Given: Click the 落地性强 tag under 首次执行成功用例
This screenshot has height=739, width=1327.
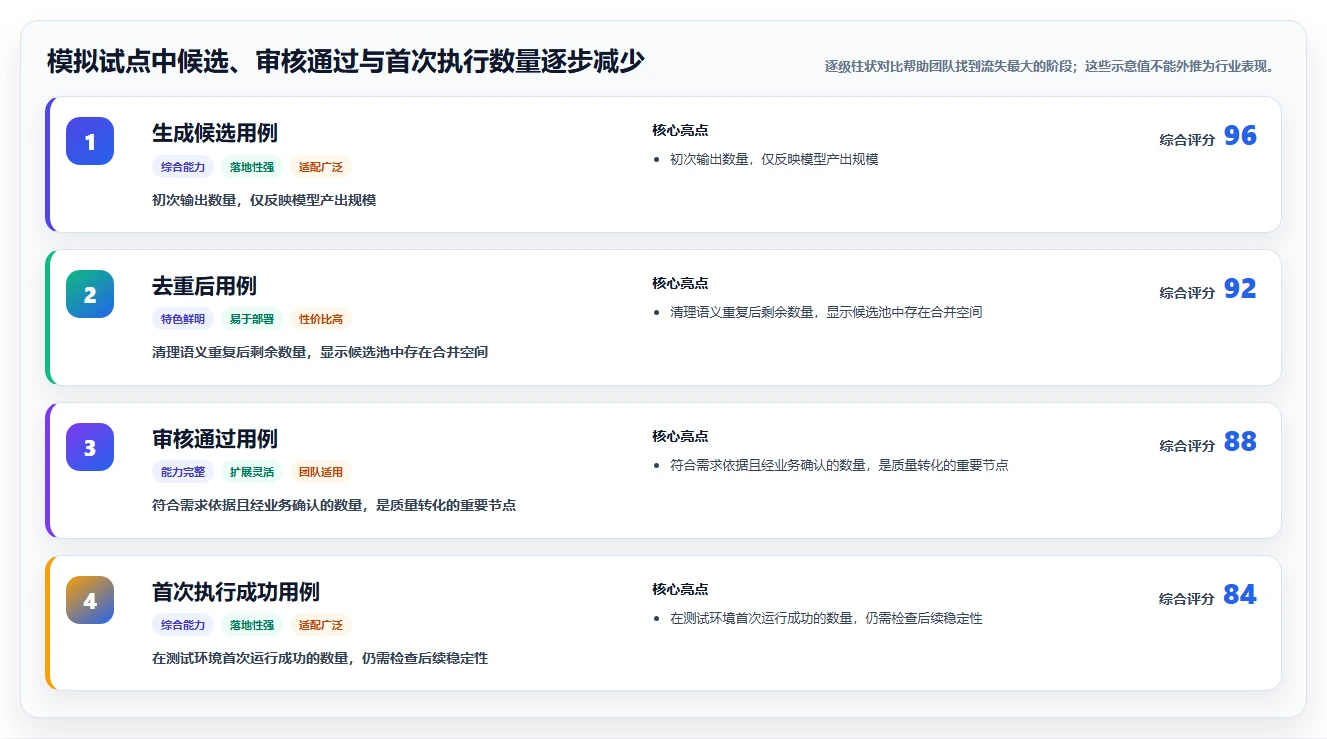Looking at the screenshot, I should [252, 626].
